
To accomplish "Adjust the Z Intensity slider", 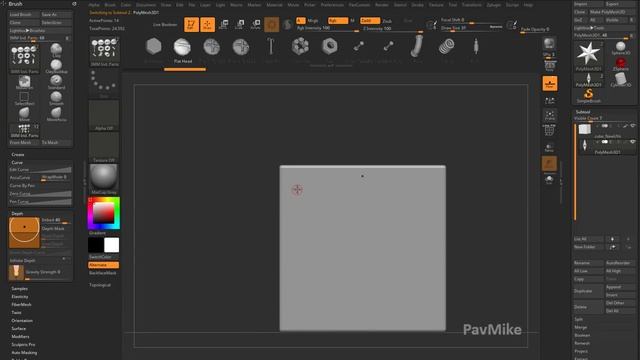I will tap(392, 29).
